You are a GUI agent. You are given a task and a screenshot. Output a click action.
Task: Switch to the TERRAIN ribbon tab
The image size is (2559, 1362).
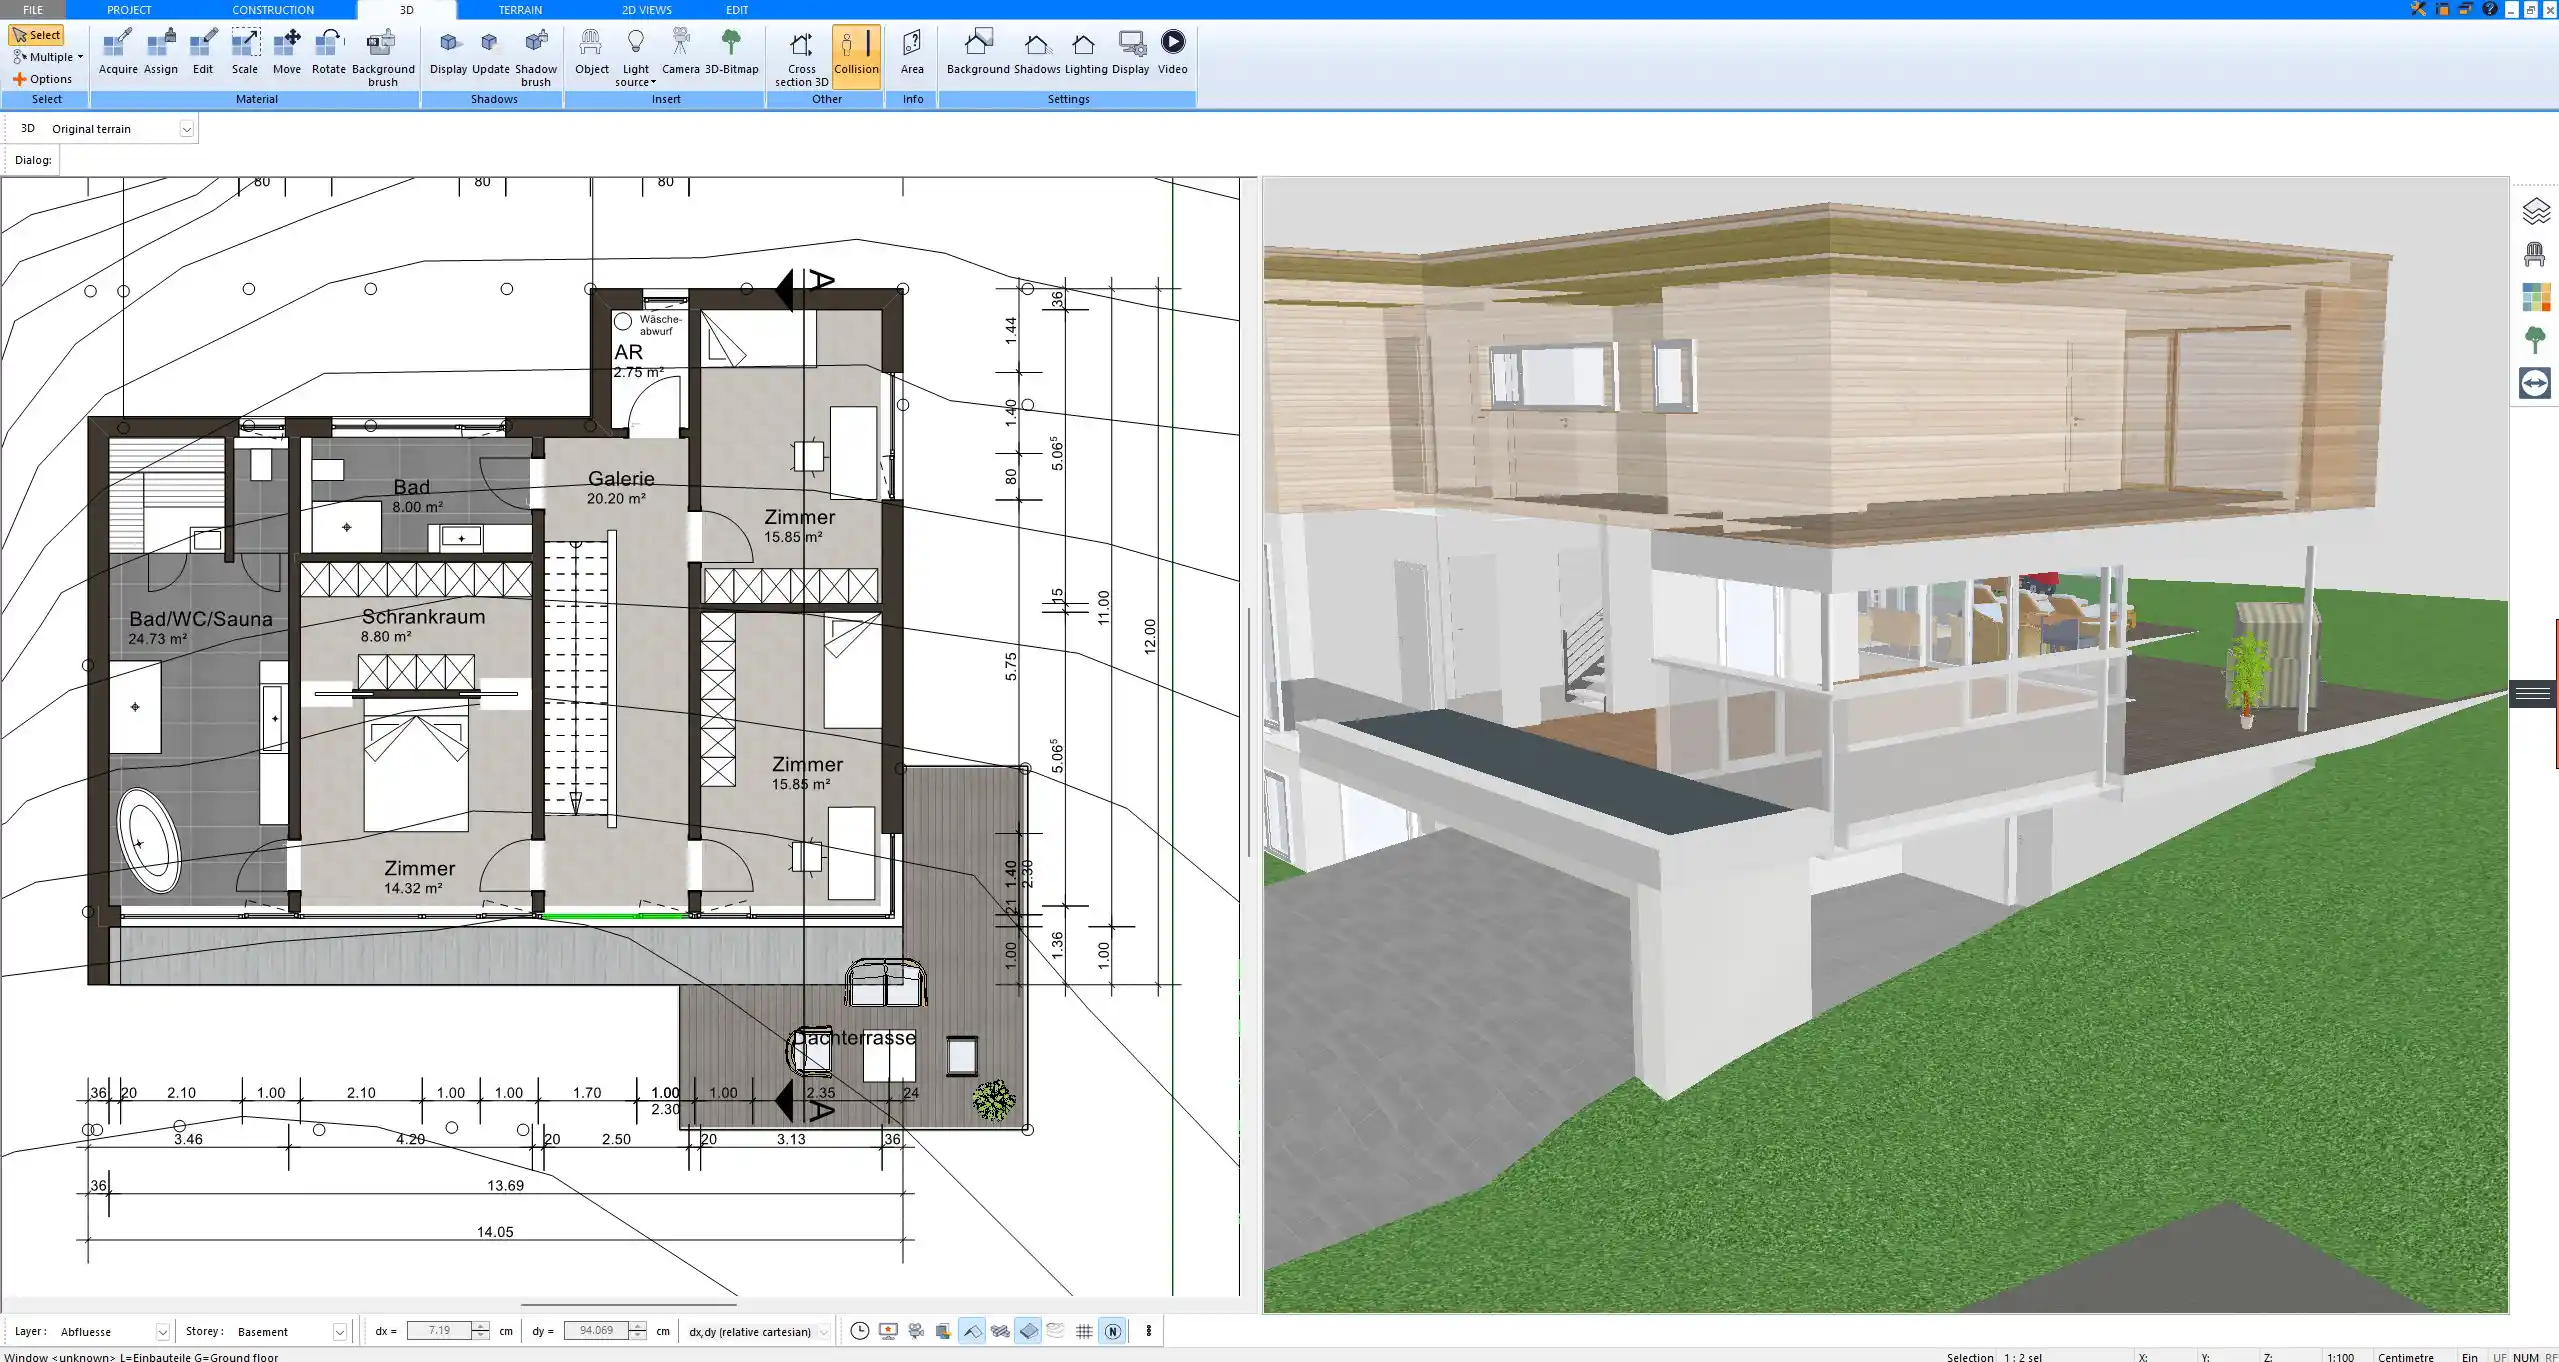pos(519,9)
